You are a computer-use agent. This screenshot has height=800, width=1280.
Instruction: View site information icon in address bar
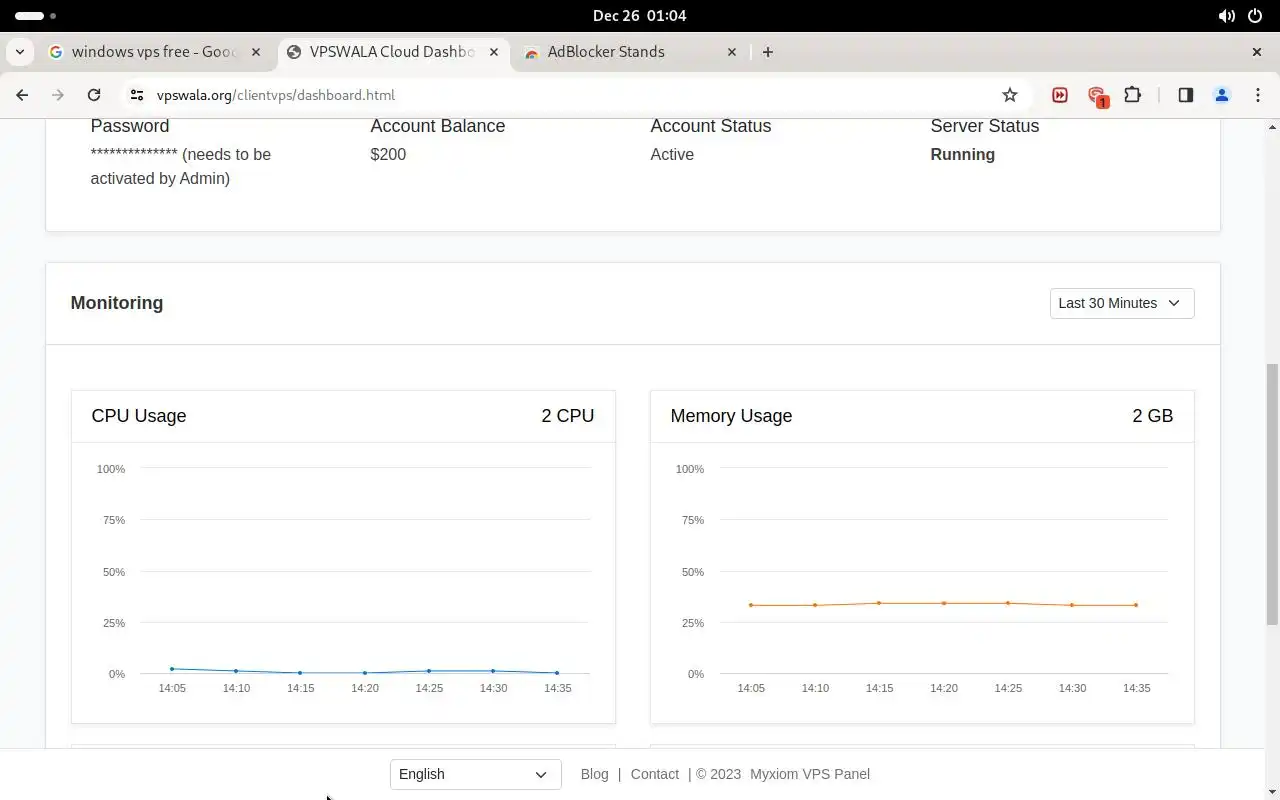[137, 95]
